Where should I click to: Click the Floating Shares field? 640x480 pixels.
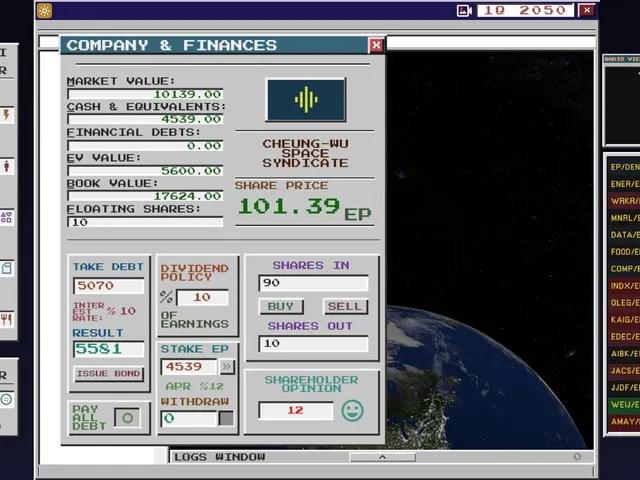coord(145,222)
